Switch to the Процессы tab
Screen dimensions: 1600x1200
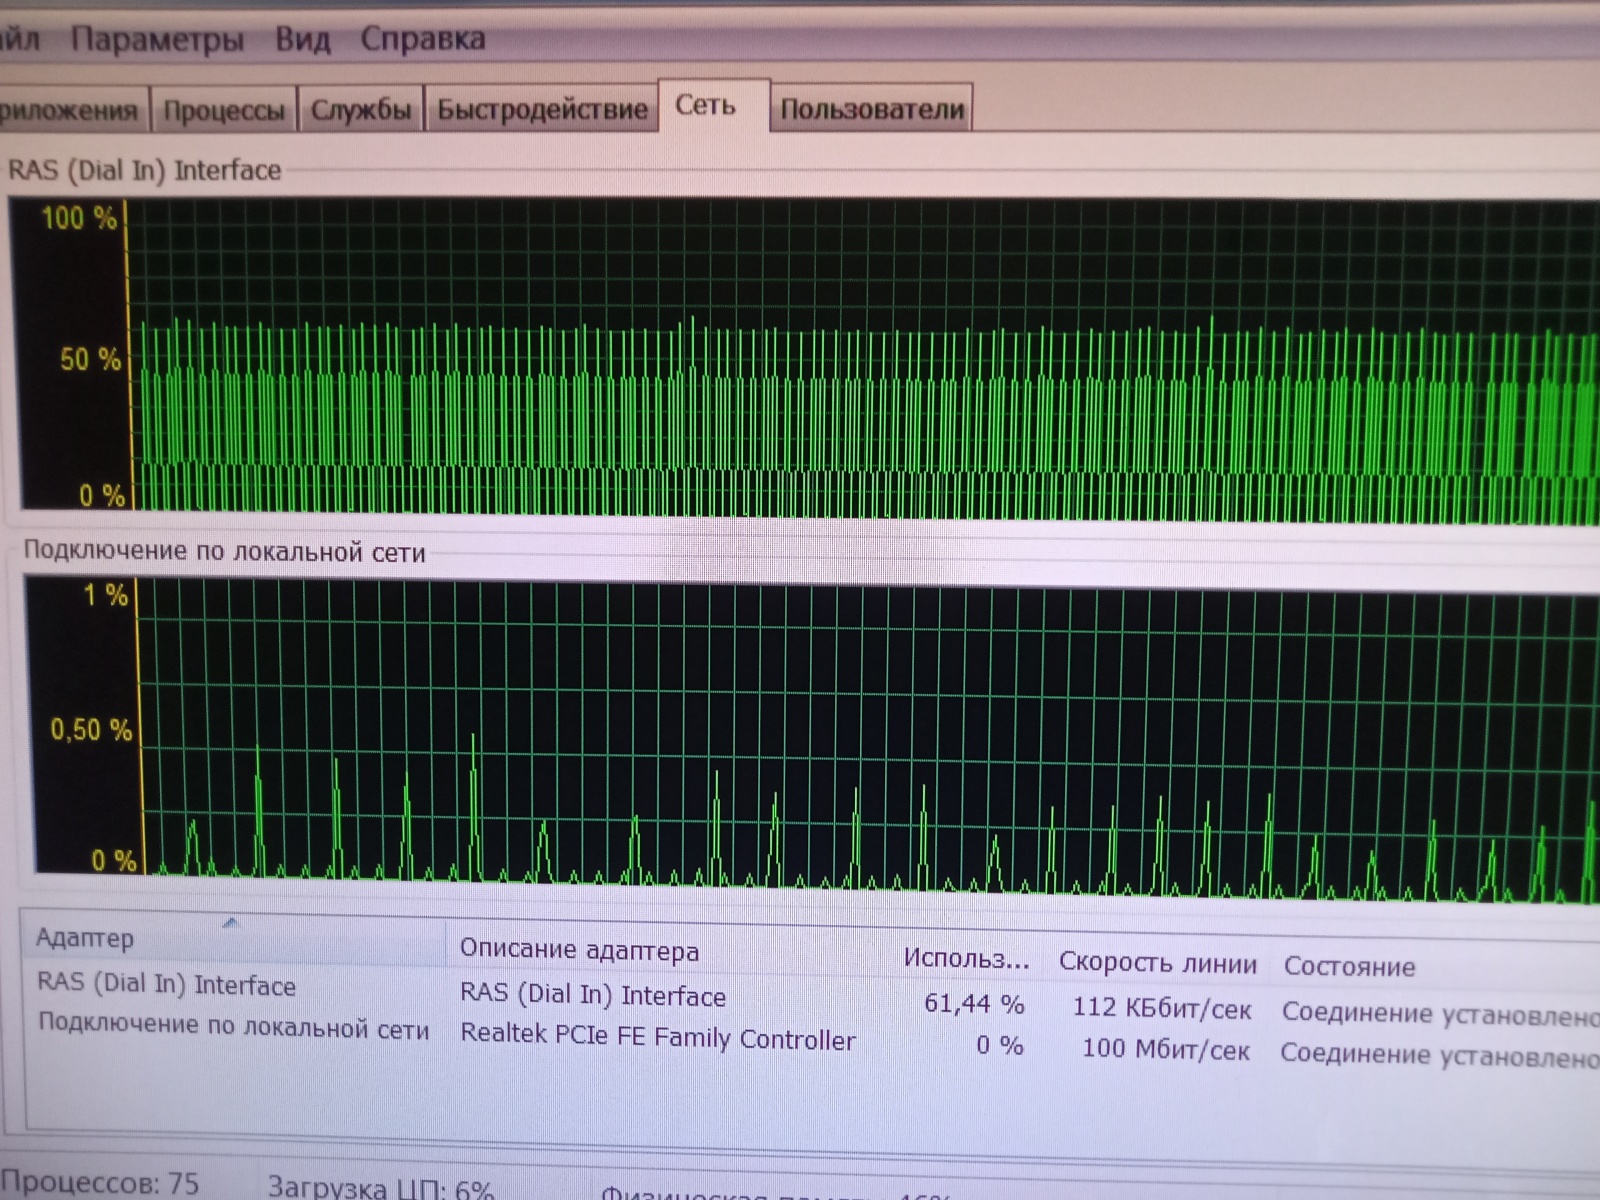tap(224, 110)
